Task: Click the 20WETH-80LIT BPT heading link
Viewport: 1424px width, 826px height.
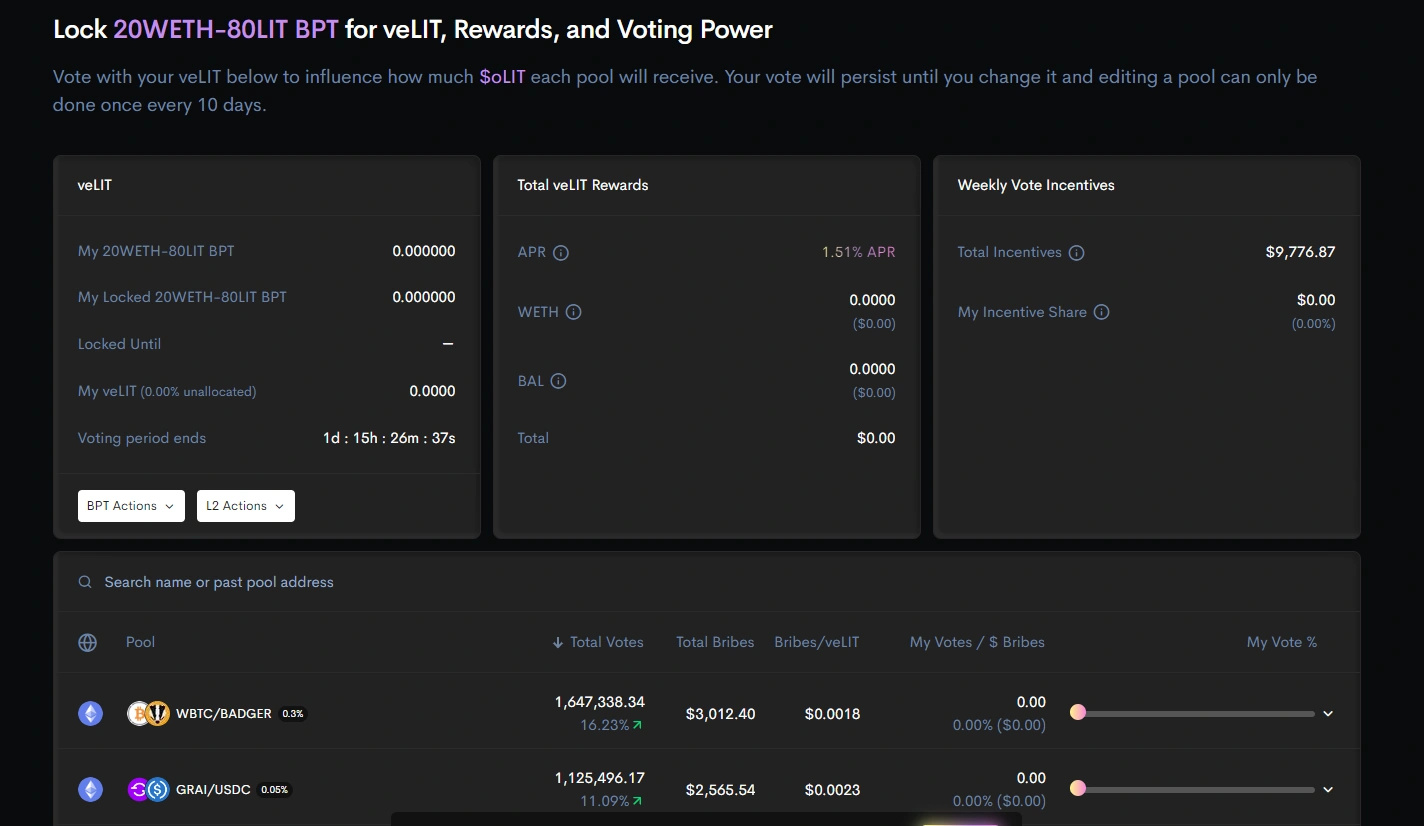Action: 226,29
